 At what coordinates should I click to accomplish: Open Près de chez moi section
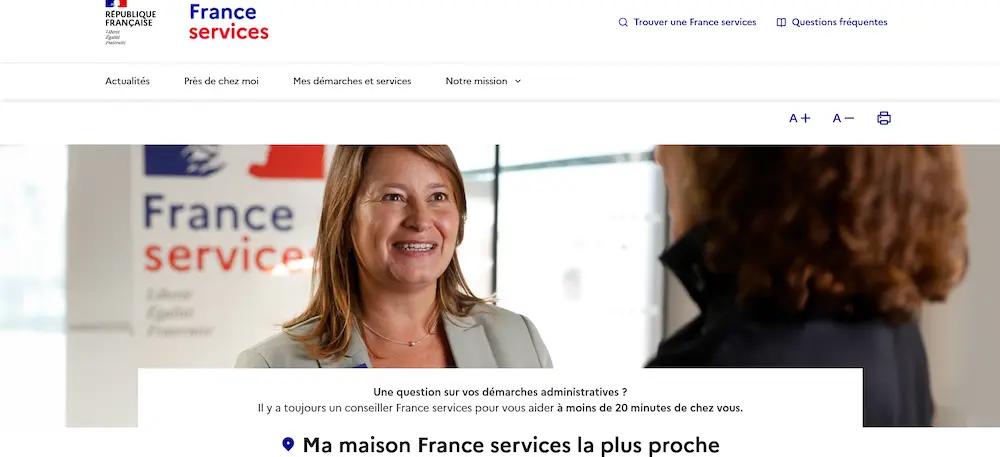[221, 81]
